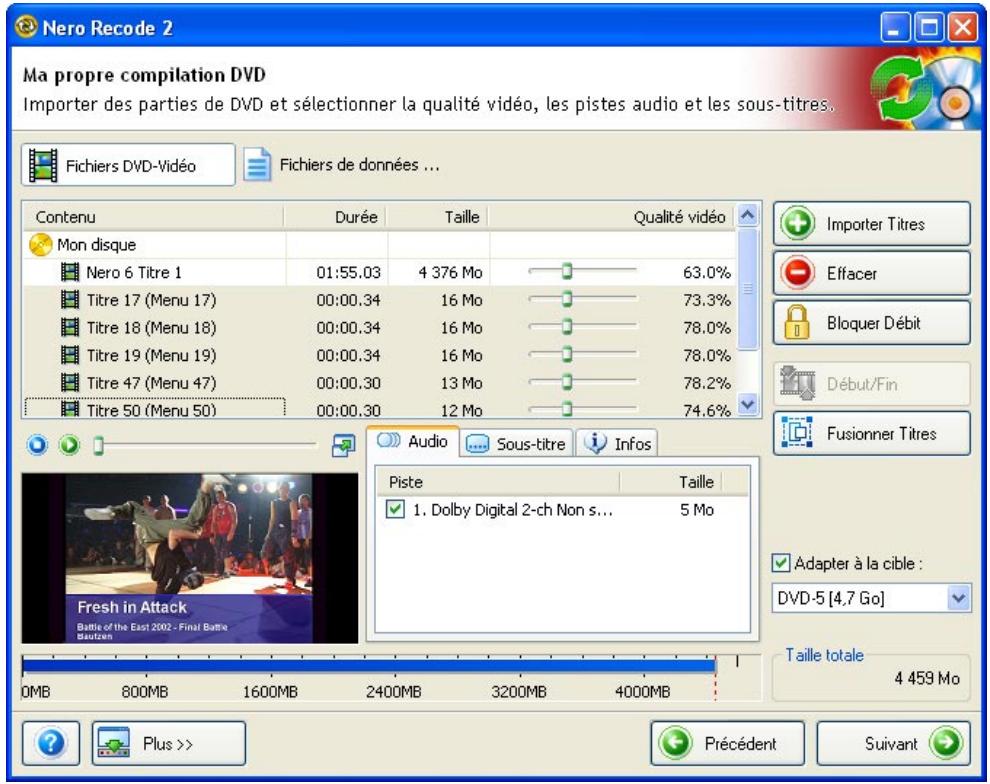The image size is (990, 784).
Task: Select the Nero 6 Titre 1 row
Action: [x=379, y=272]
